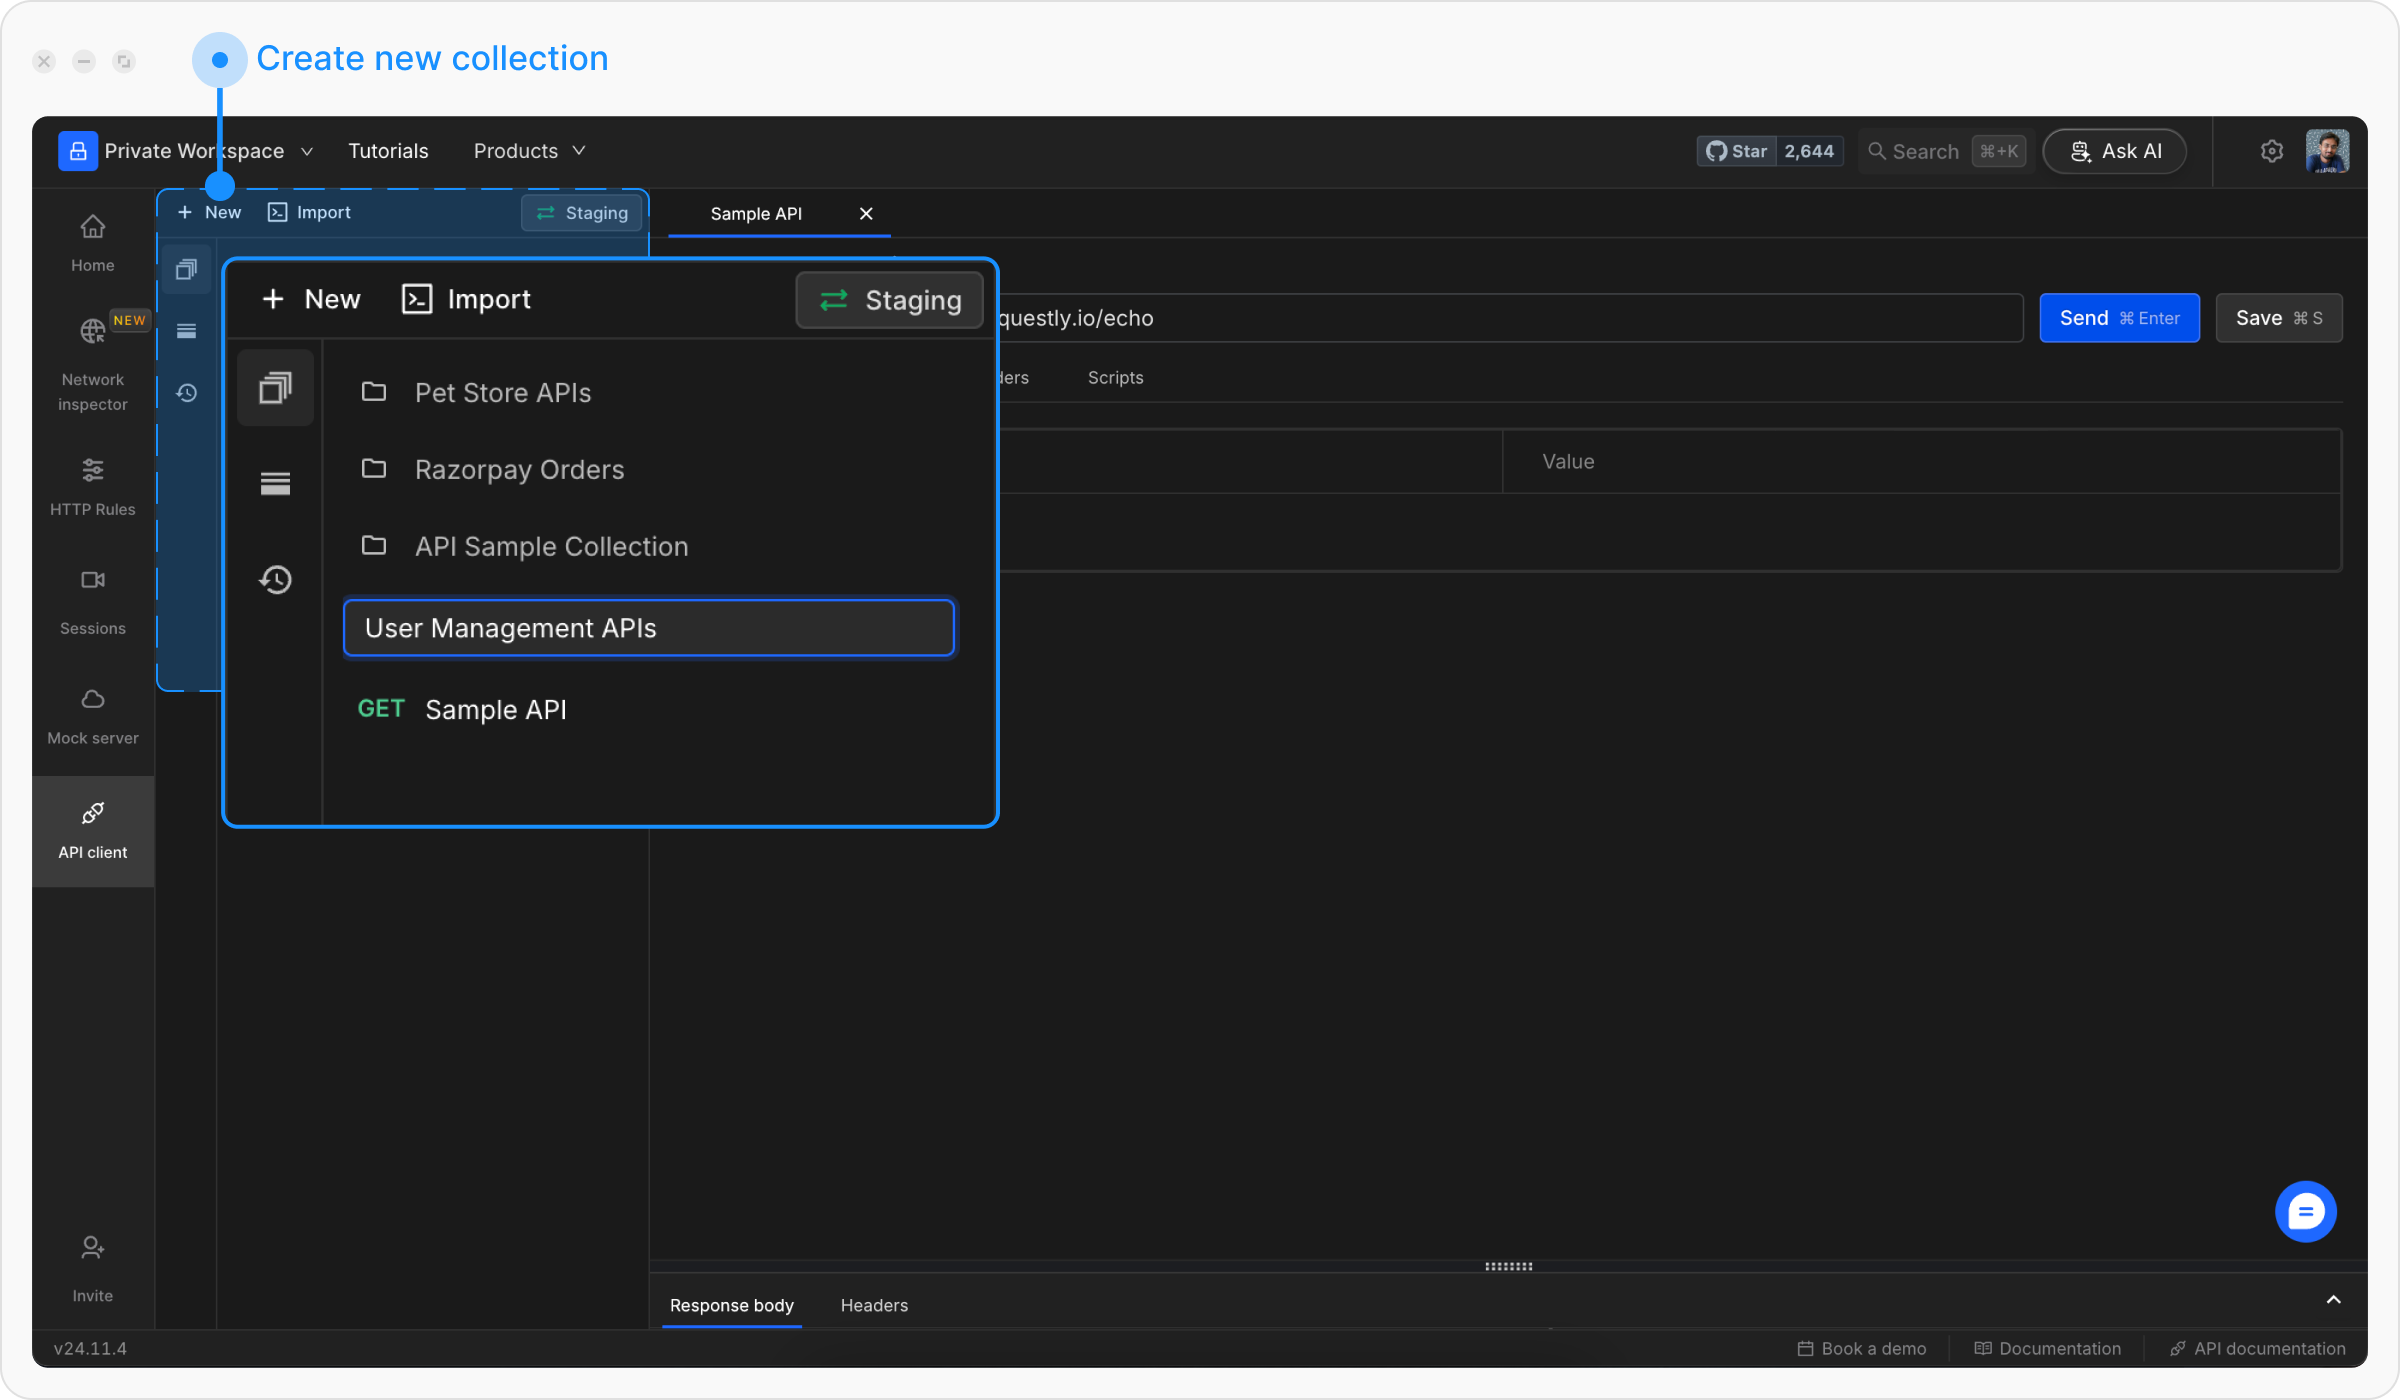Toggle the Staging environment switcher in the zoomed panel
The height and width of the screenshot is (1400, 2400).
[889, 300]
